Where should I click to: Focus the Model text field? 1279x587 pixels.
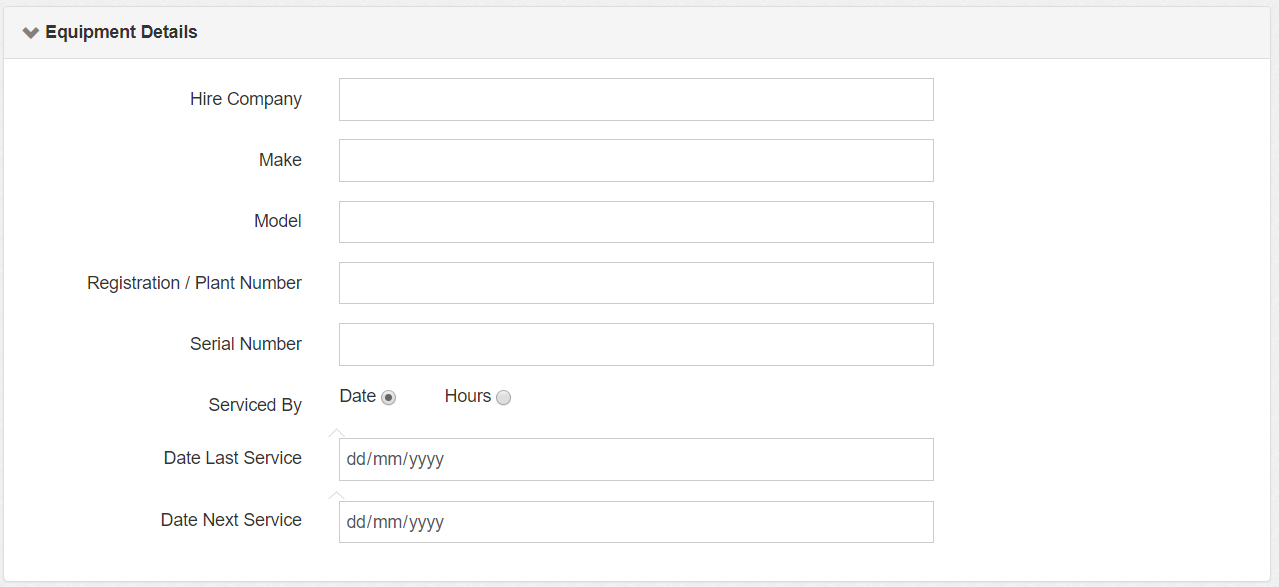coord(636,222)
